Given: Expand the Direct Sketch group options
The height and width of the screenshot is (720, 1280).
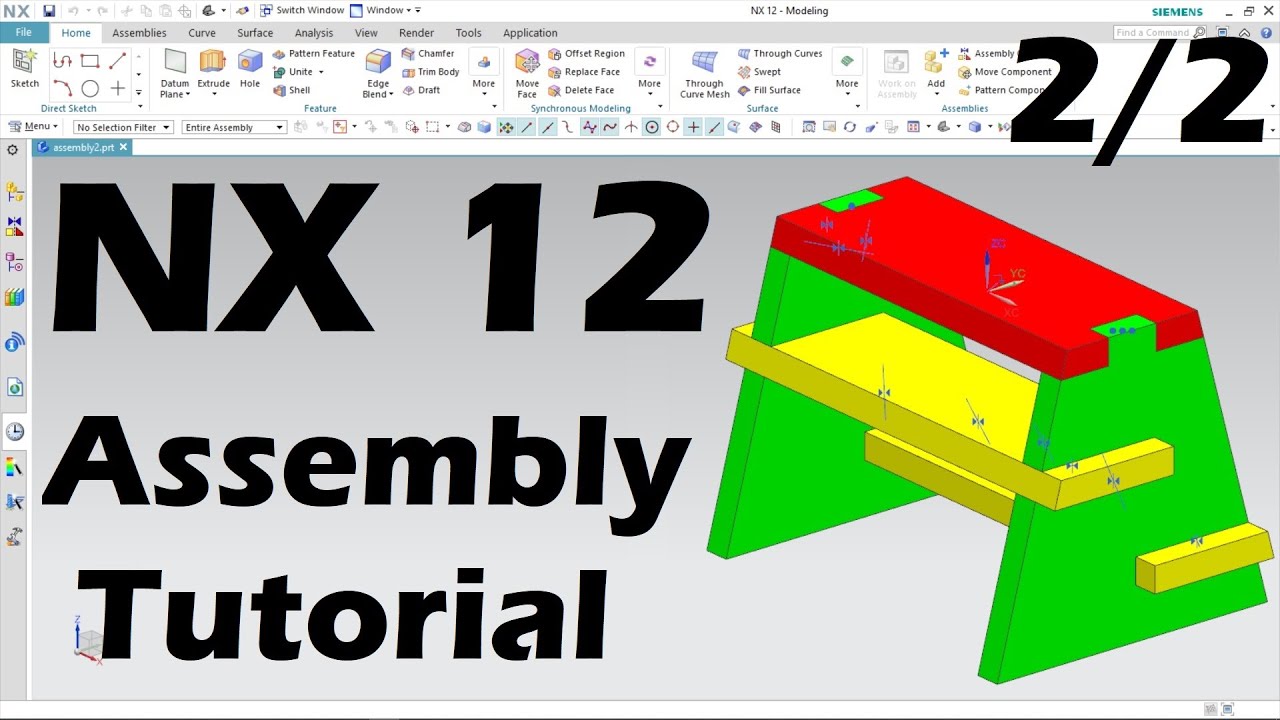Looking at the screenshot, I should click(x=139, y=105).
